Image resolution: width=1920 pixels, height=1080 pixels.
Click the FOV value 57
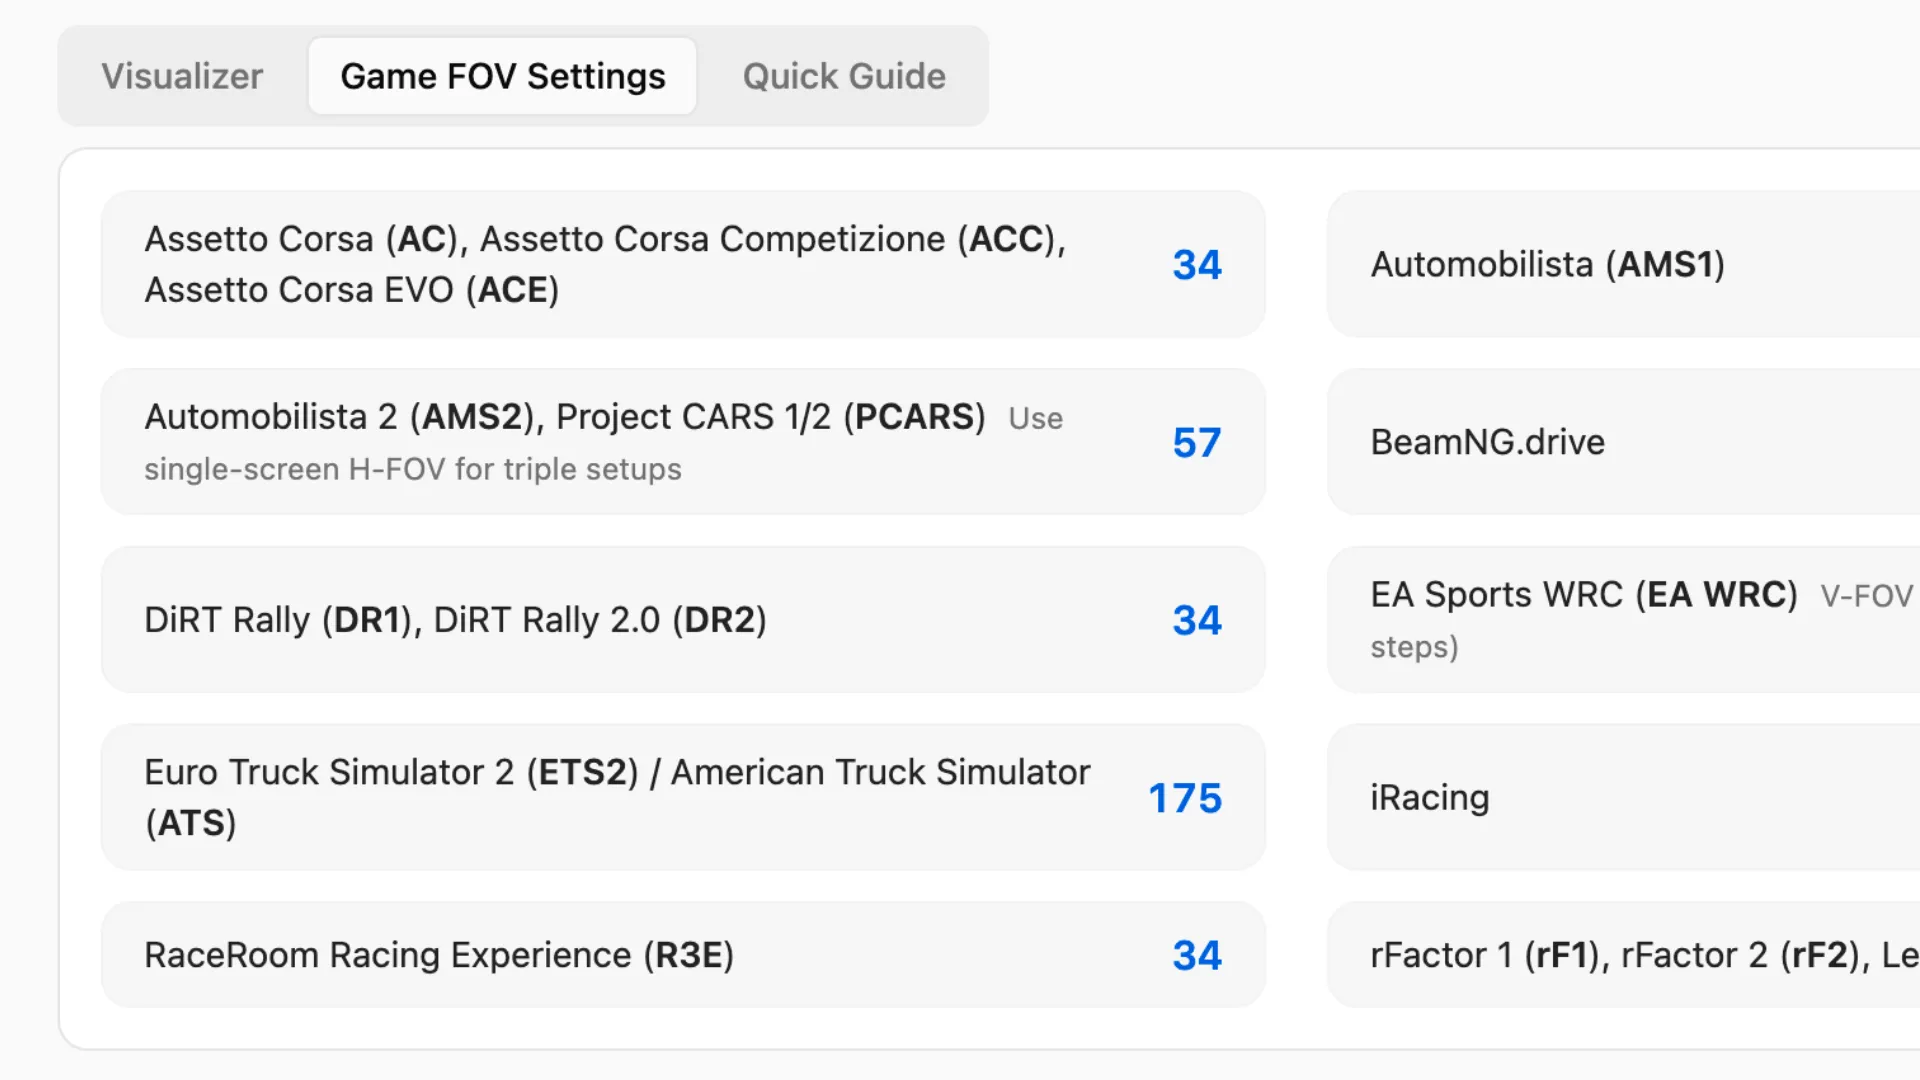(1196, 443)
